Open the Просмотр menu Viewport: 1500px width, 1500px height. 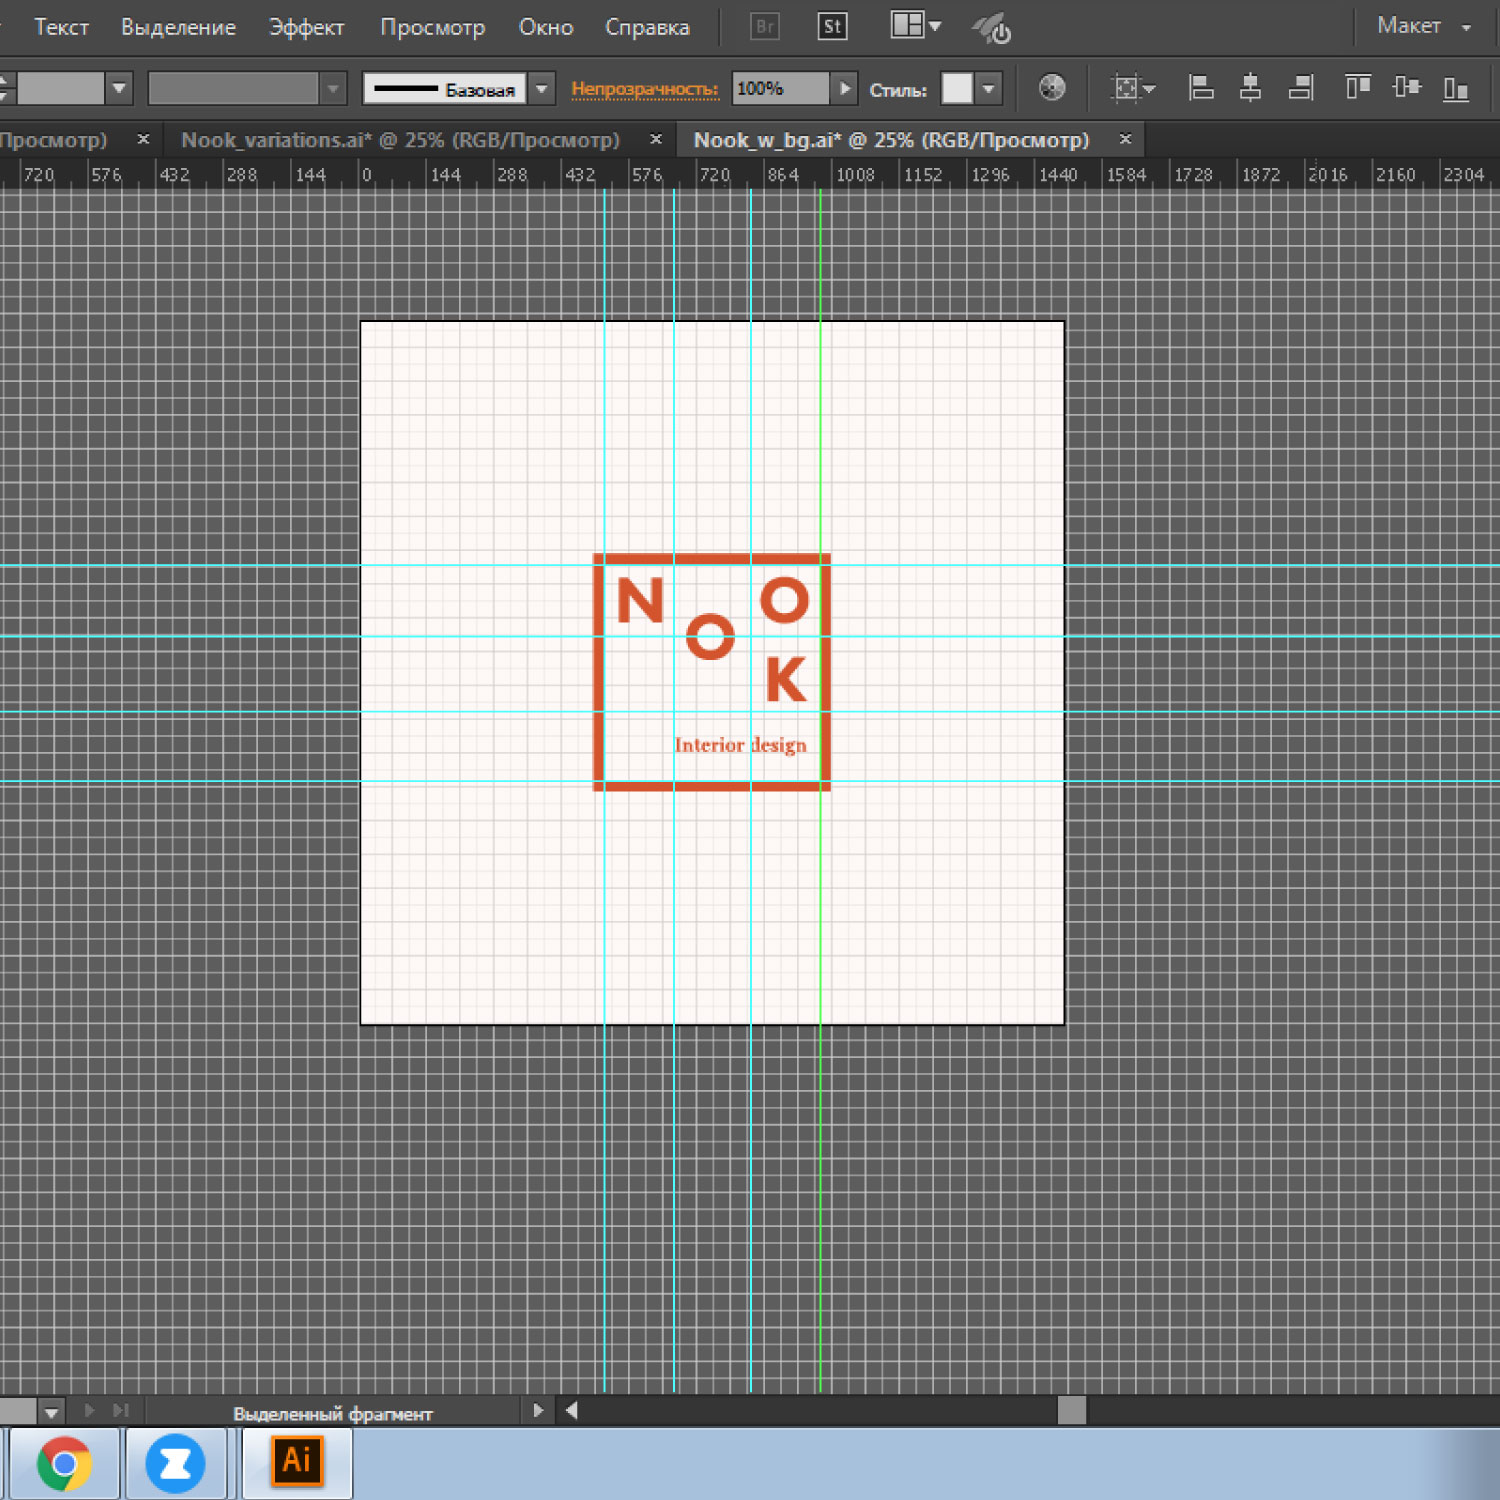click(x=432, y=27)
